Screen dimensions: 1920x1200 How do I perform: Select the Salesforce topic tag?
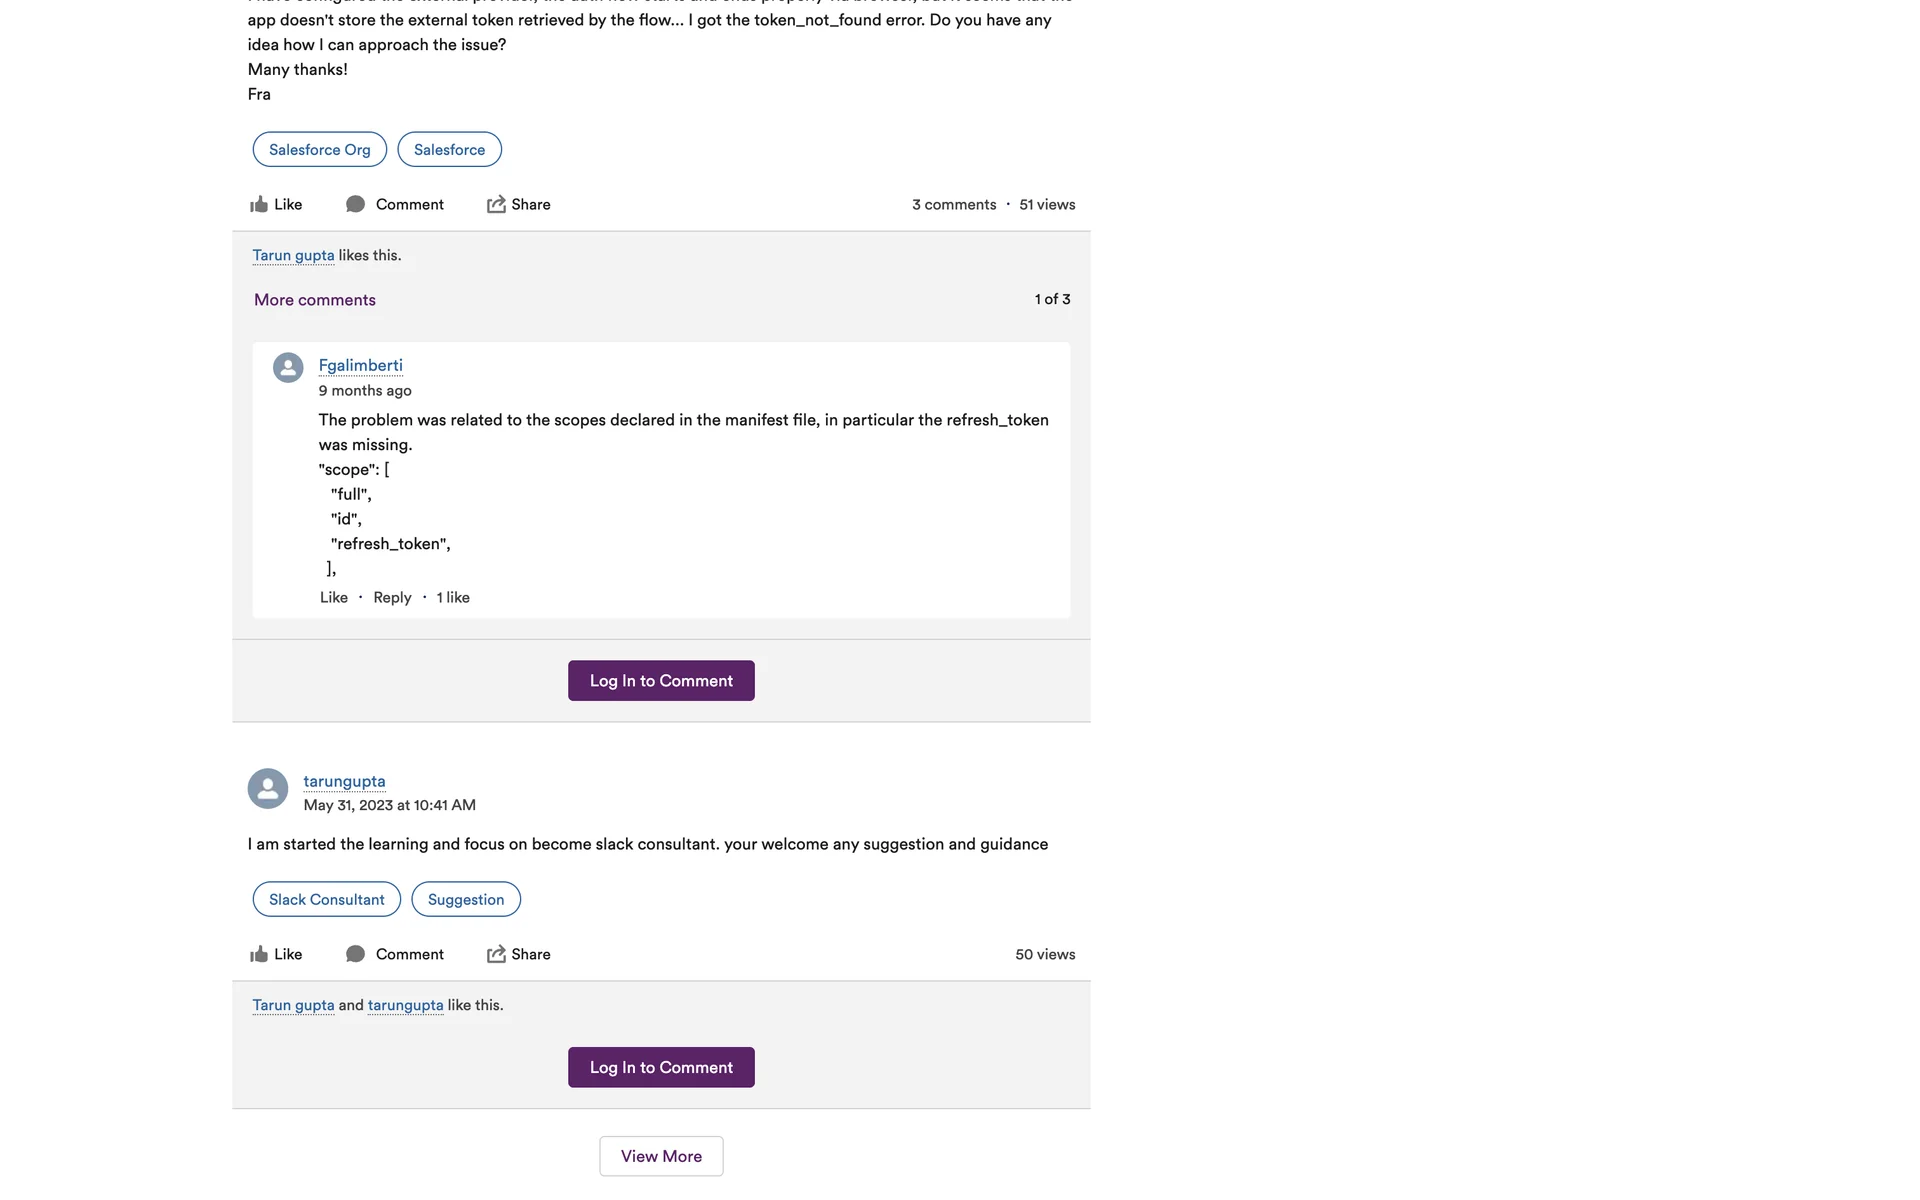click(449, 149)
